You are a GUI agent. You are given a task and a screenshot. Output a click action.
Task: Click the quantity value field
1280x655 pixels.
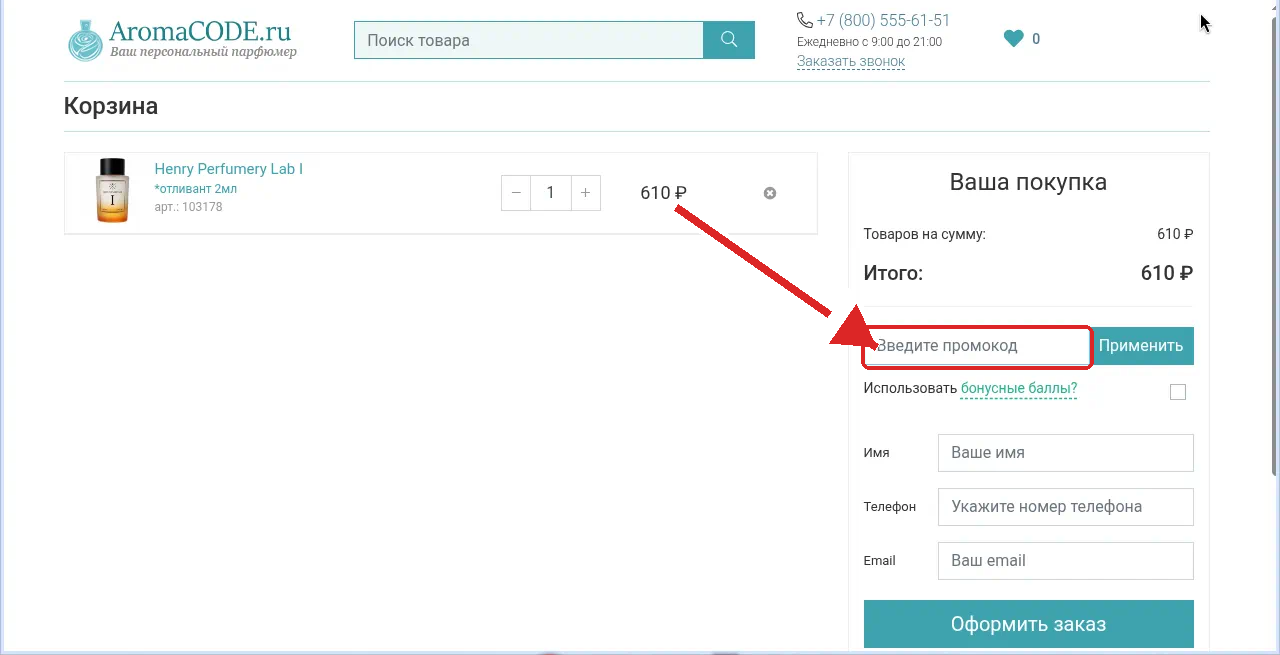point(551,193)
